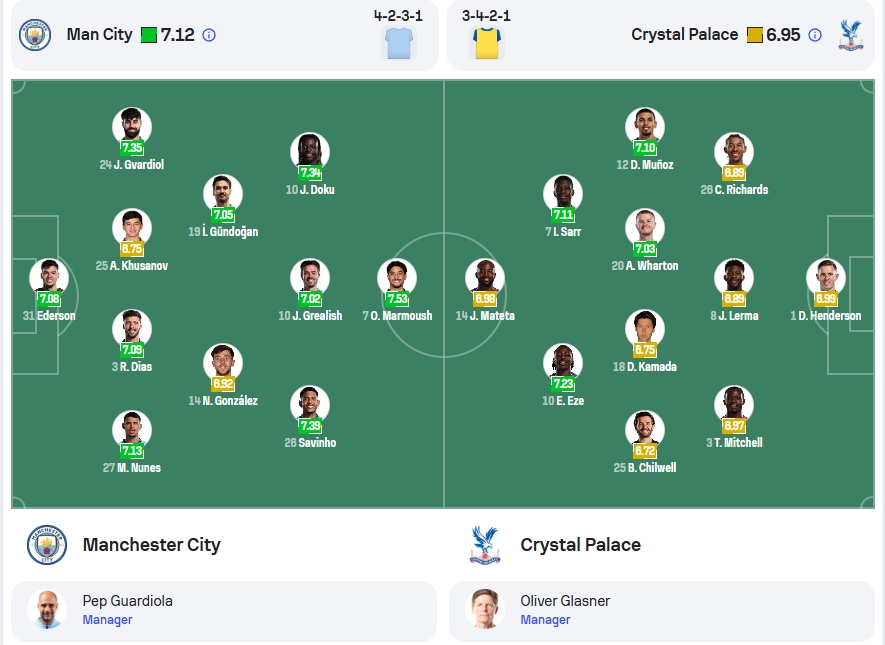Image resolution: width=885 pixels, height=645 pixels.
Task: Click the Crystal Palace rating info icon
Action: click(x=814, y=35)
